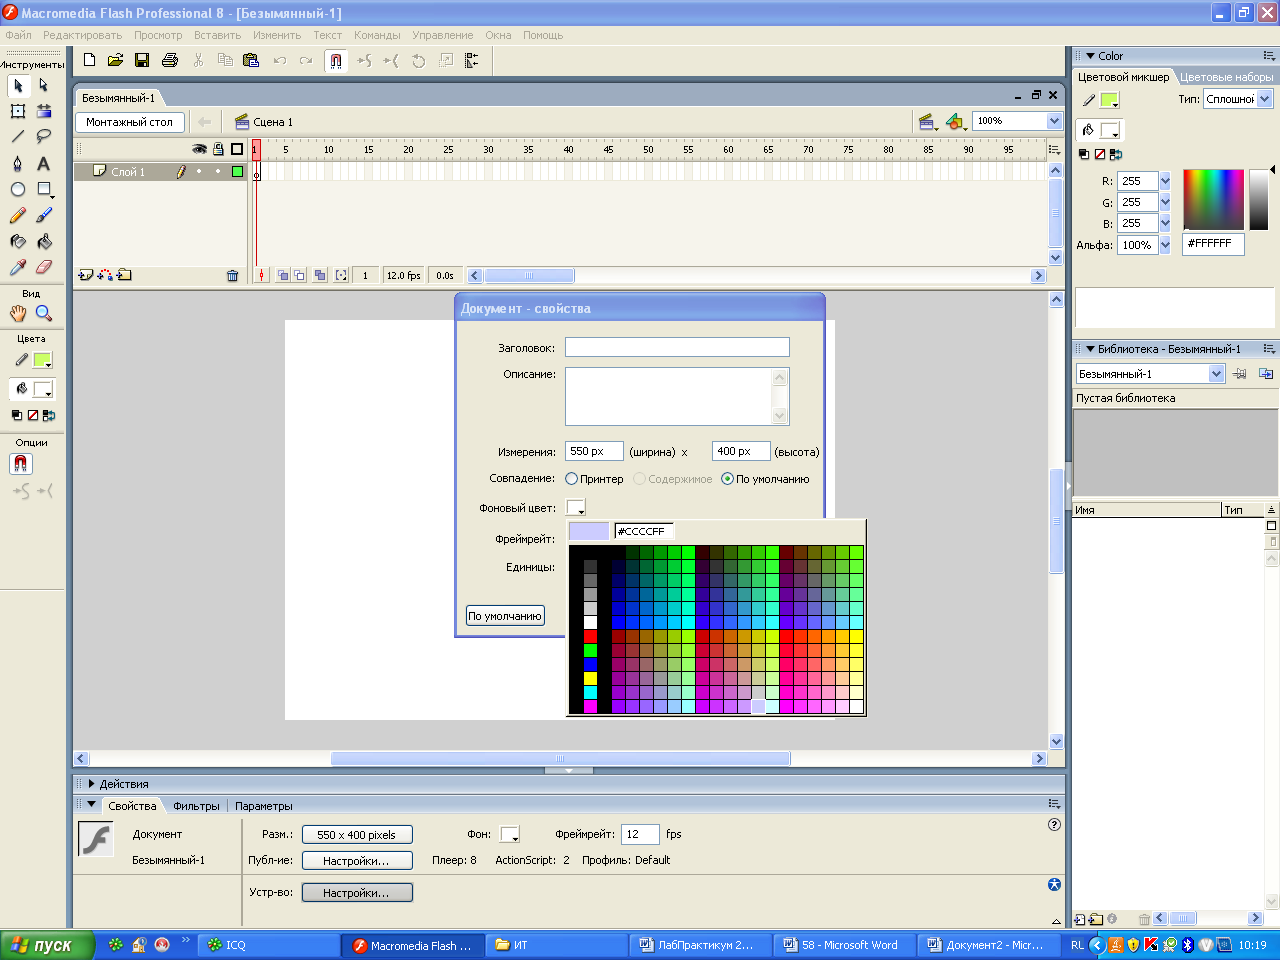Viewport: 1280px width, 960px height.
Task: Open the Тип fill type dropdown
Action: pos(1265,99)
